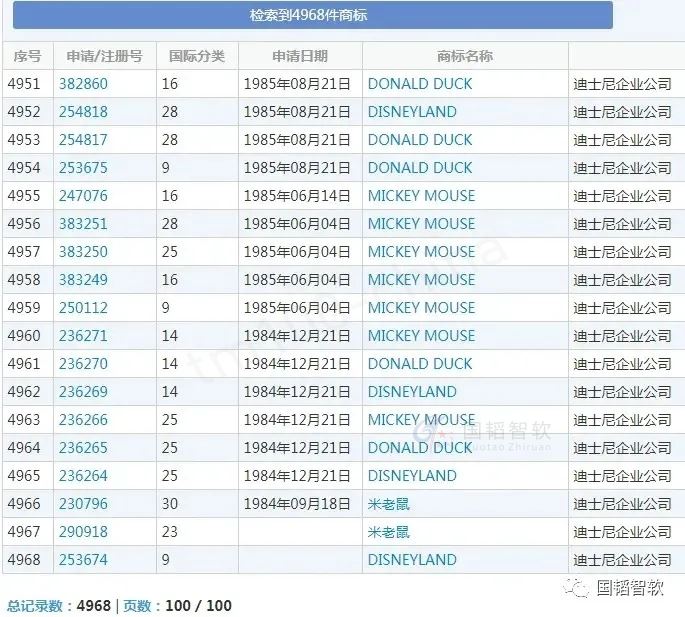Image resolution: width=685 pixels, height=617 pixels.
Task: Select class 30 in row 4966
Action: point(170,503)
